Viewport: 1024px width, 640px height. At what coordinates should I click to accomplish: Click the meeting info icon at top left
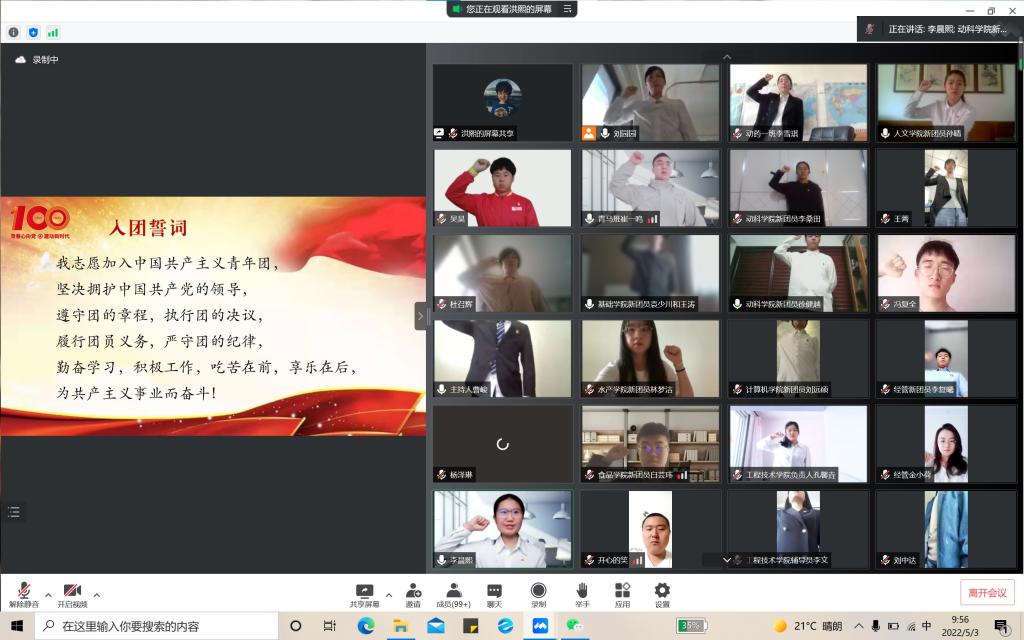coord(14,32)
